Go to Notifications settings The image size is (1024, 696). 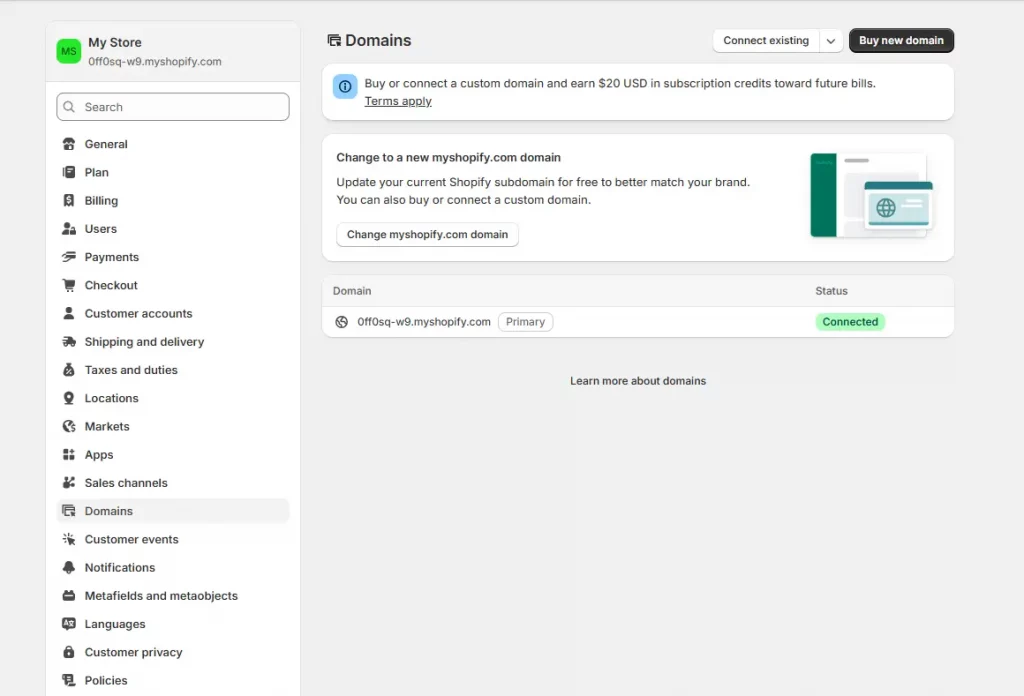(173, 567)
